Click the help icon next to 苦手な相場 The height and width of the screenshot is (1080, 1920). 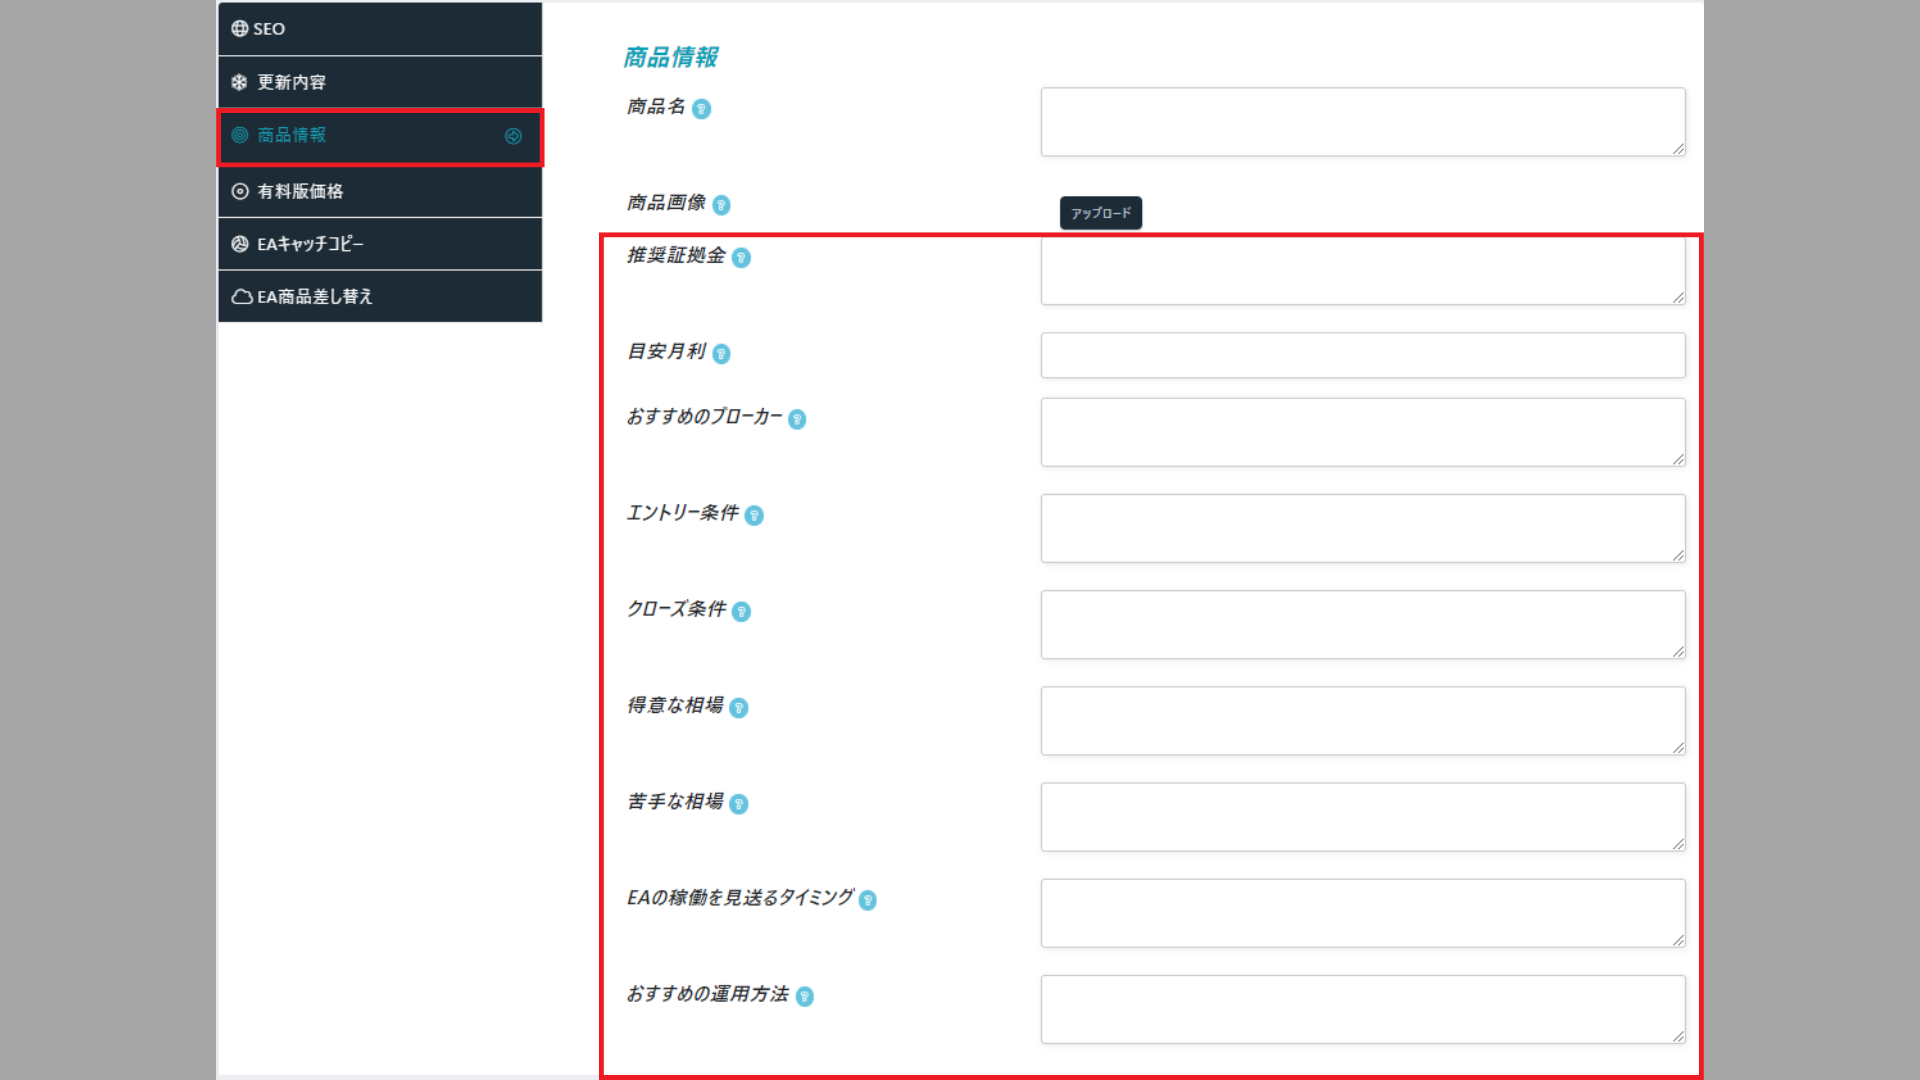click(x=739, y=804)
